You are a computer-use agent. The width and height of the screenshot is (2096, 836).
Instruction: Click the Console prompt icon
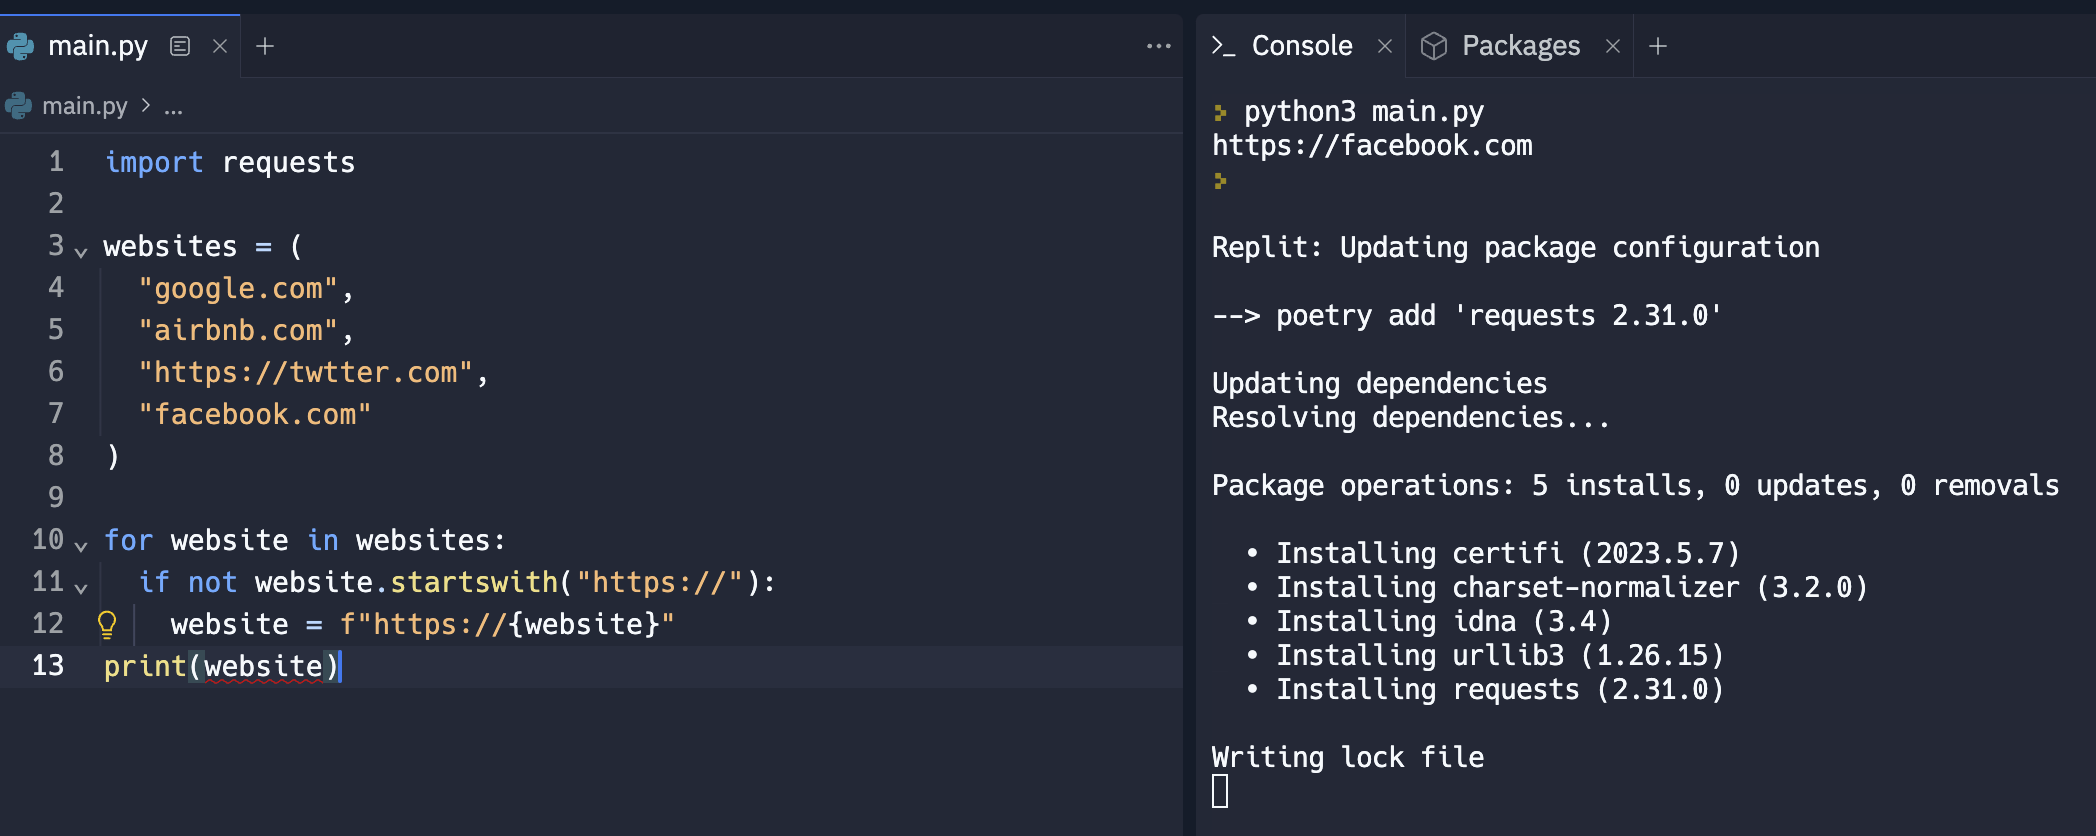point(1223,46)
